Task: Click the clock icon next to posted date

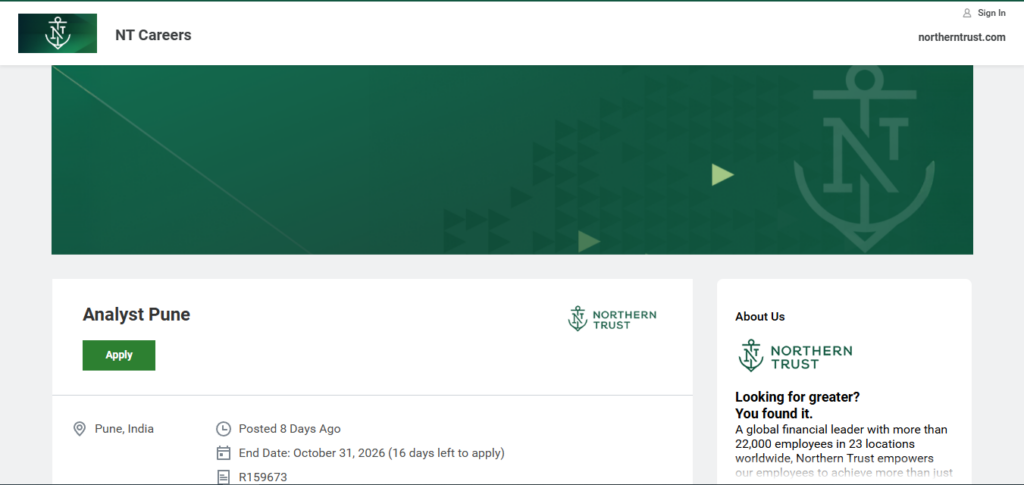Action: [223, 429]
